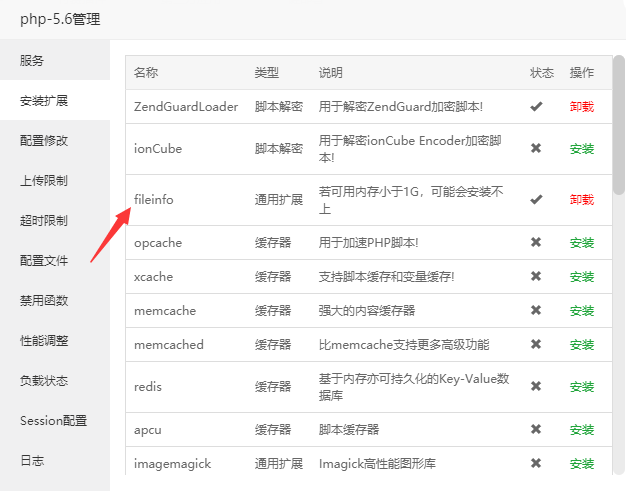This screenshot has width=626, height=491.
Task: Click description 支持脚本缓存和变量缓存!
Action: click(386, 276)
